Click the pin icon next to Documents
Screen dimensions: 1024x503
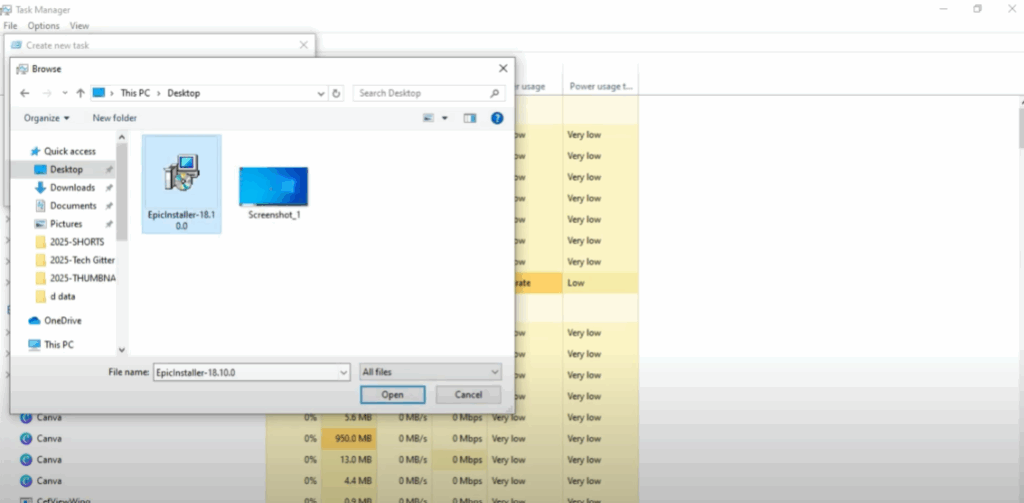[109, 206]
